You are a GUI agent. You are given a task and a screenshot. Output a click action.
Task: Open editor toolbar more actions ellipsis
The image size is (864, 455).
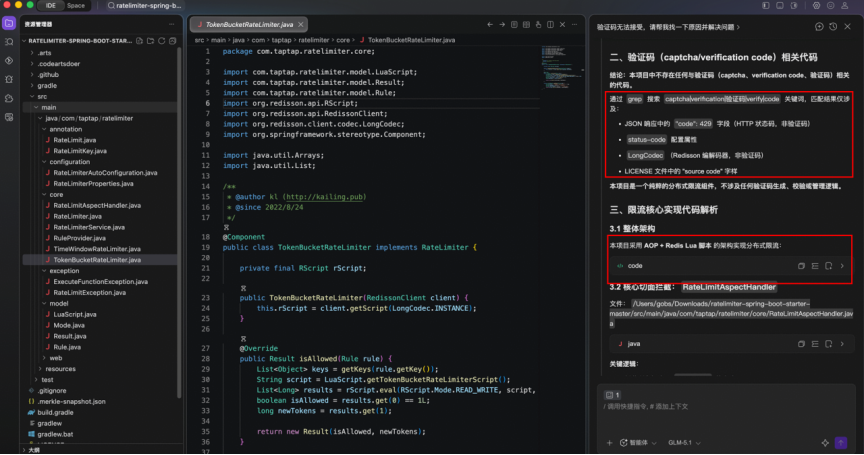coord(575,24)
